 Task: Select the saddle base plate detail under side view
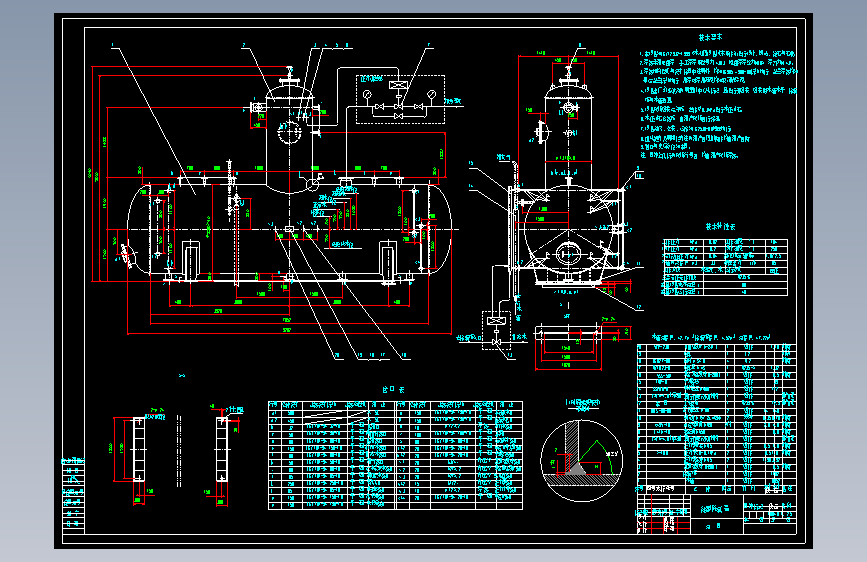(568, 332)
